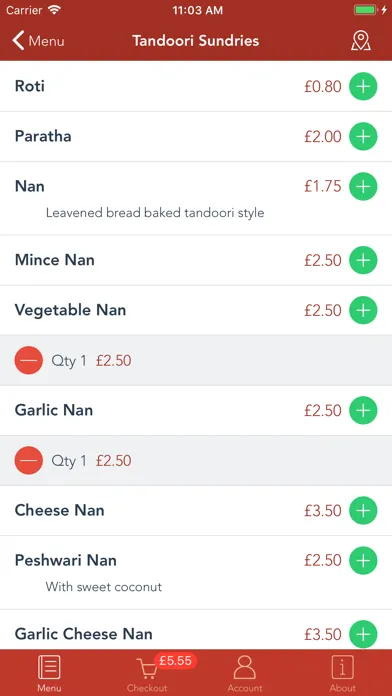Select the Menu tab in bottom bar
Screen dimensions: 392x696
[49, 672]
